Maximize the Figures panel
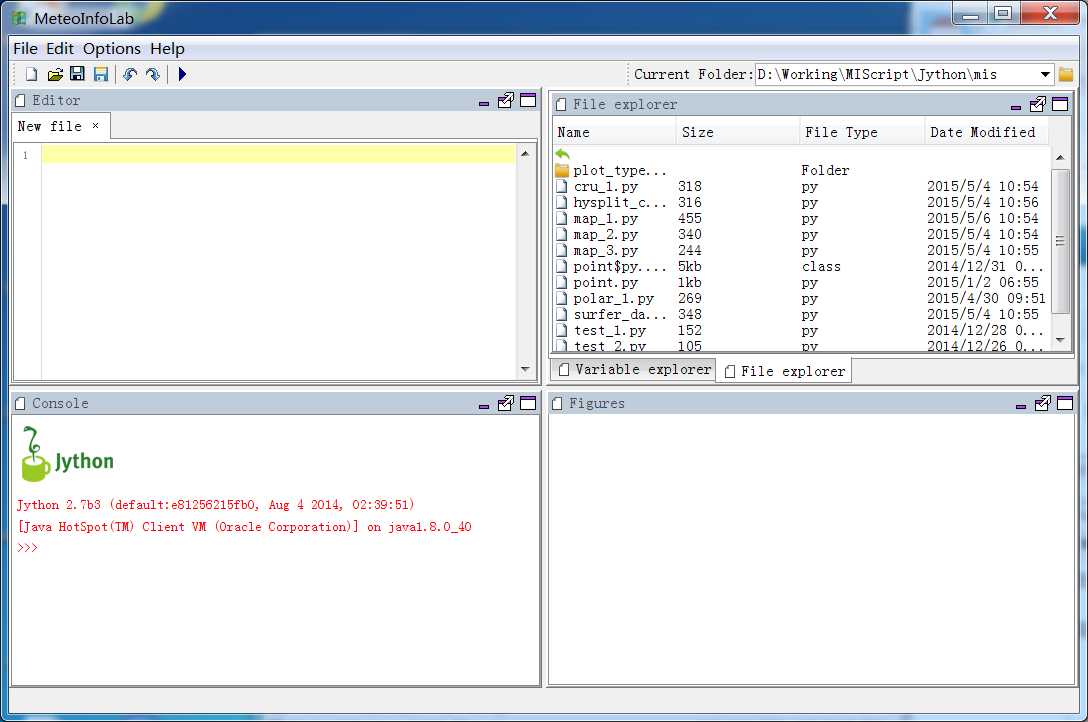This screenshot has height=722, width=1088. click(x=1065, y=403)
